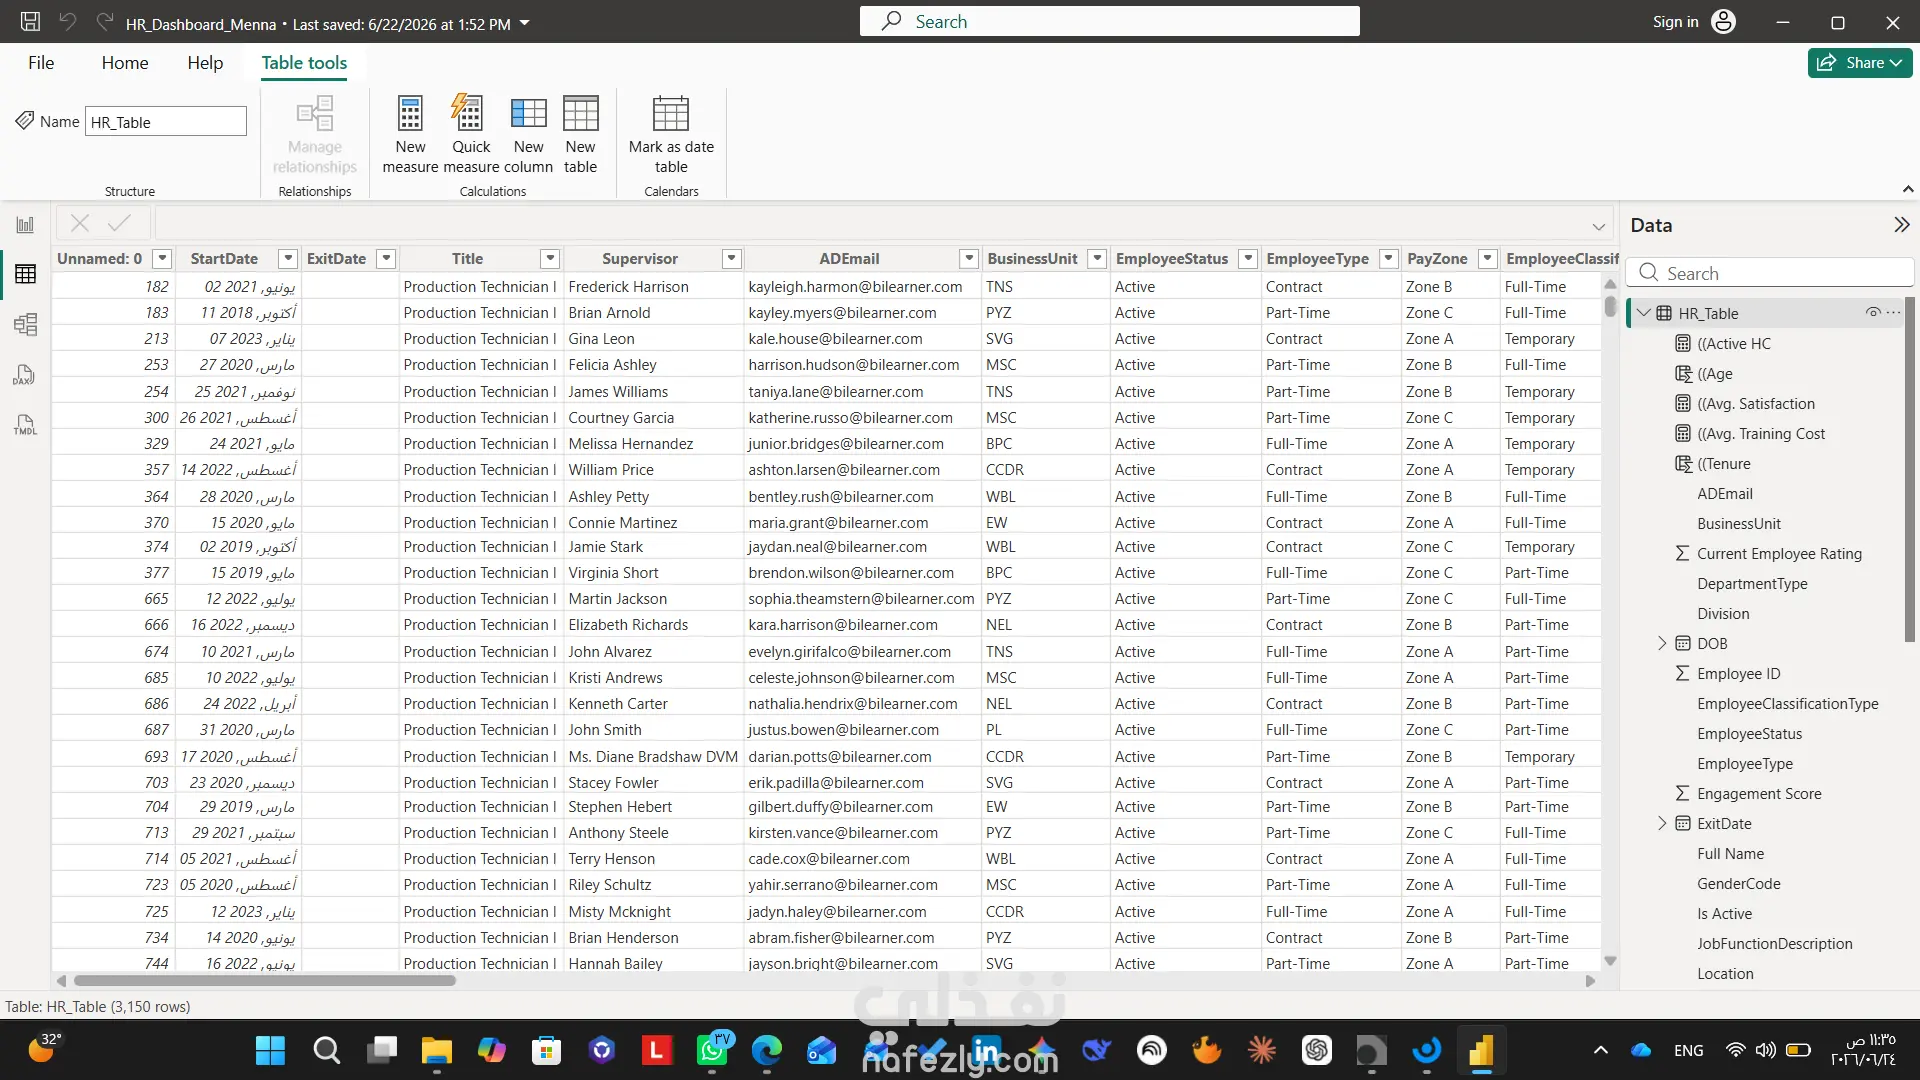Open filter dropdown on StartDate column
1920x1080 pixels.
(288, 259)
